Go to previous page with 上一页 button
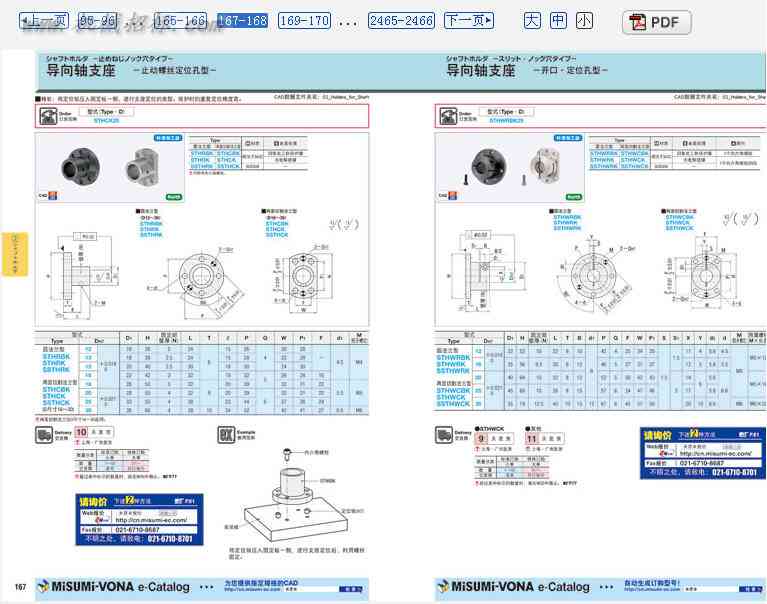Image resolution: width=767 pixels, height=604 pixels. [x=44, y=21]
